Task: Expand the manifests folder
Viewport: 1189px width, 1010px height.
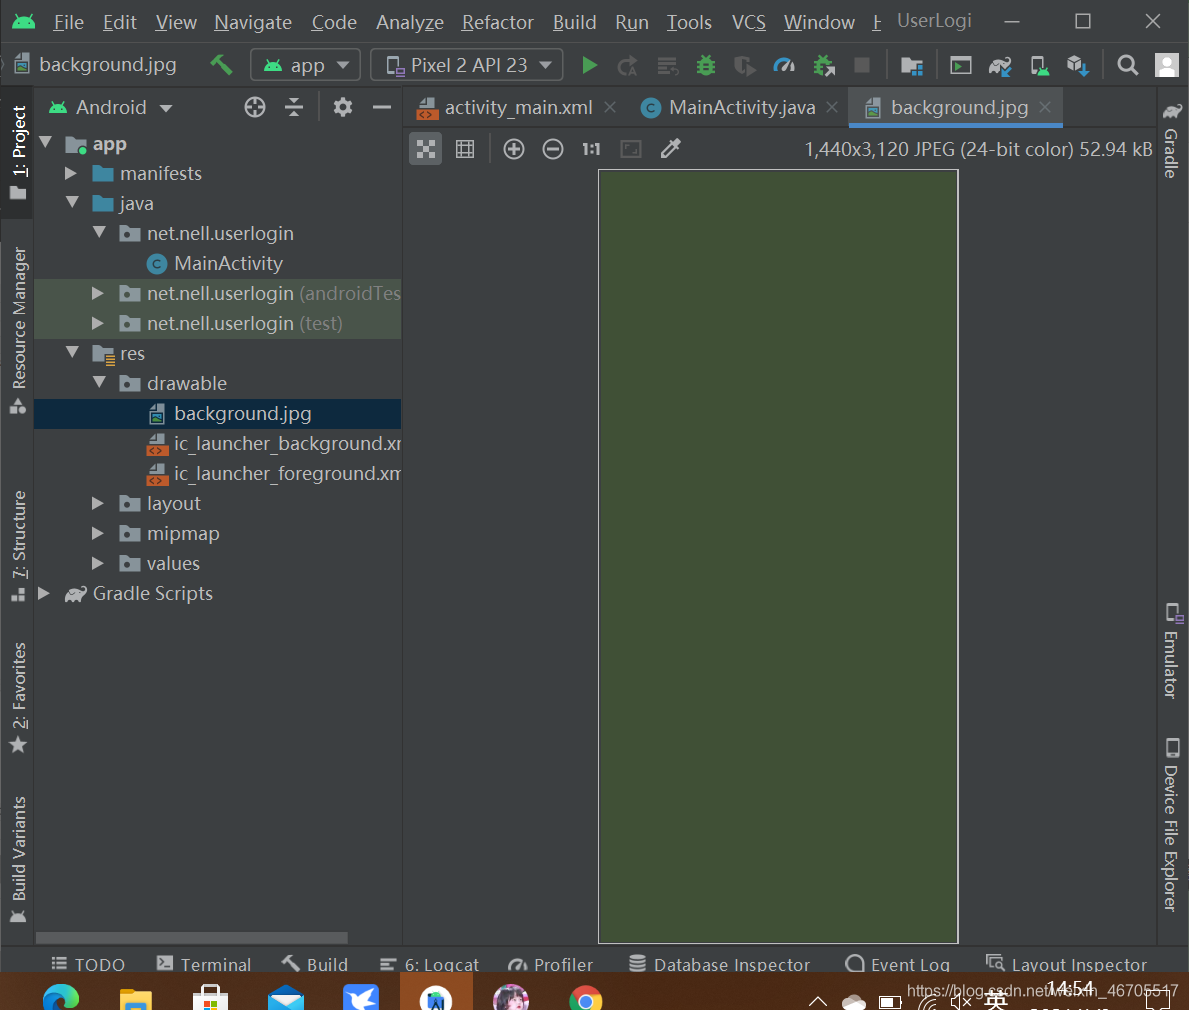Action: click(x=71, y=174)
